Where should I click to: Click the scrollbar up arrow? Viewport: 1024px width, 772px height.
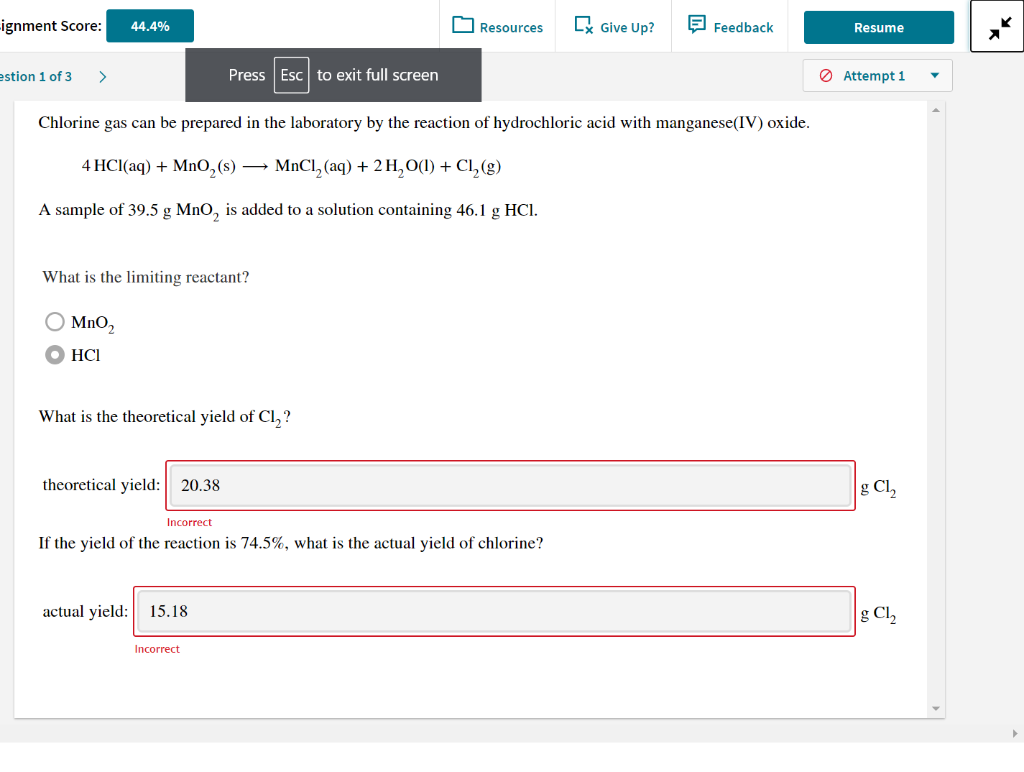[x=935, y=111]
